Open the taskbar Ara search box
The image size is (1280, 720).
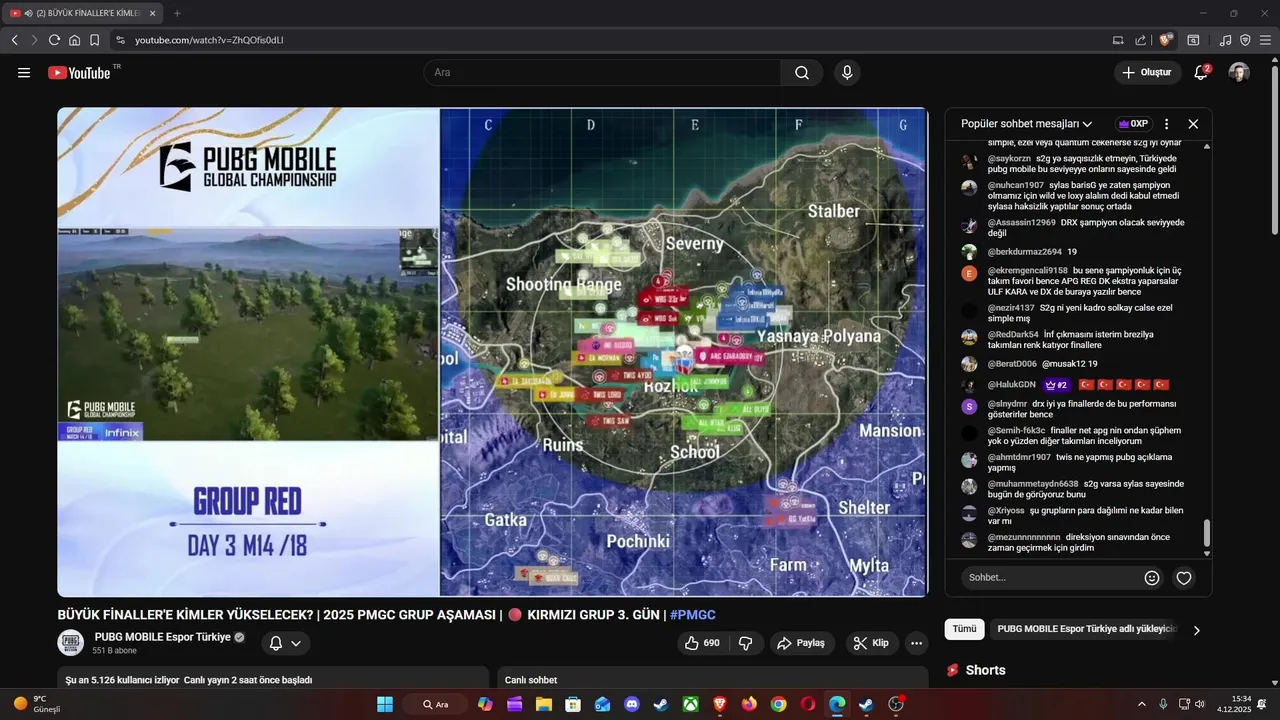pos(435,704)
